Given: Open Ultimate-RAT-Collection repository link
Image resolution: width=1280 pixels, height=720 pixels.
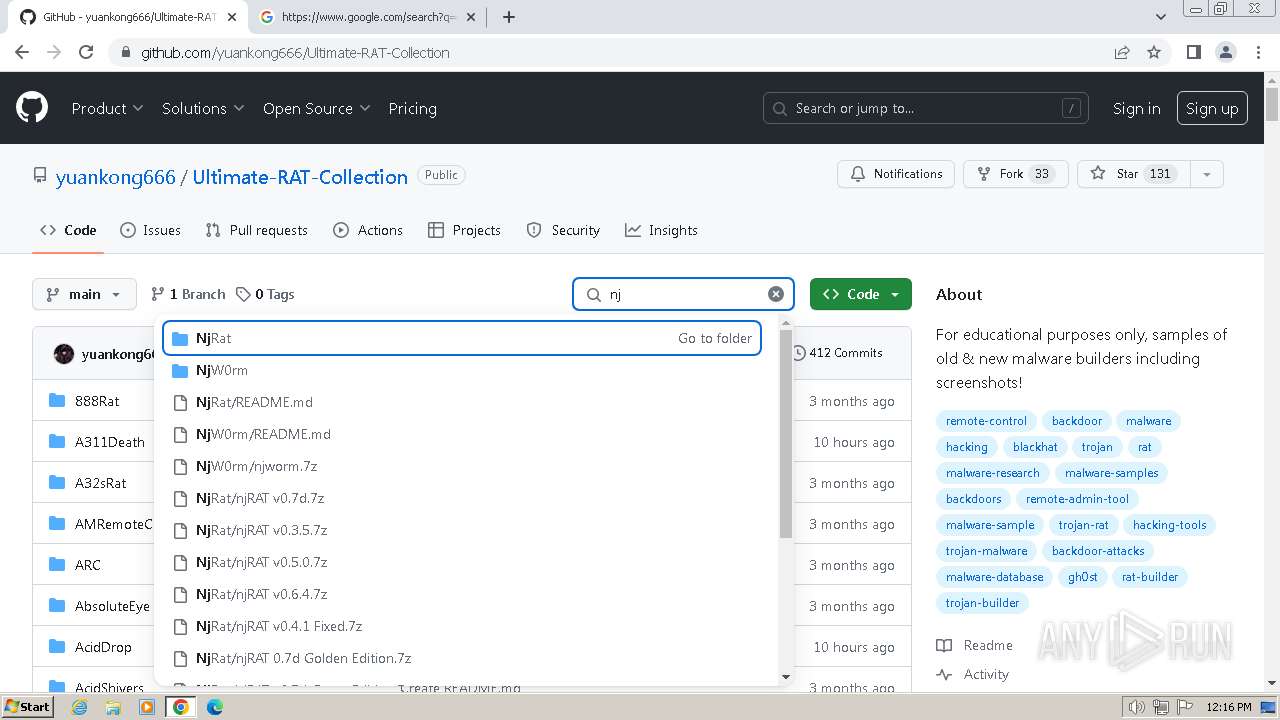Looking at the screenshot, I should [300, 177].
